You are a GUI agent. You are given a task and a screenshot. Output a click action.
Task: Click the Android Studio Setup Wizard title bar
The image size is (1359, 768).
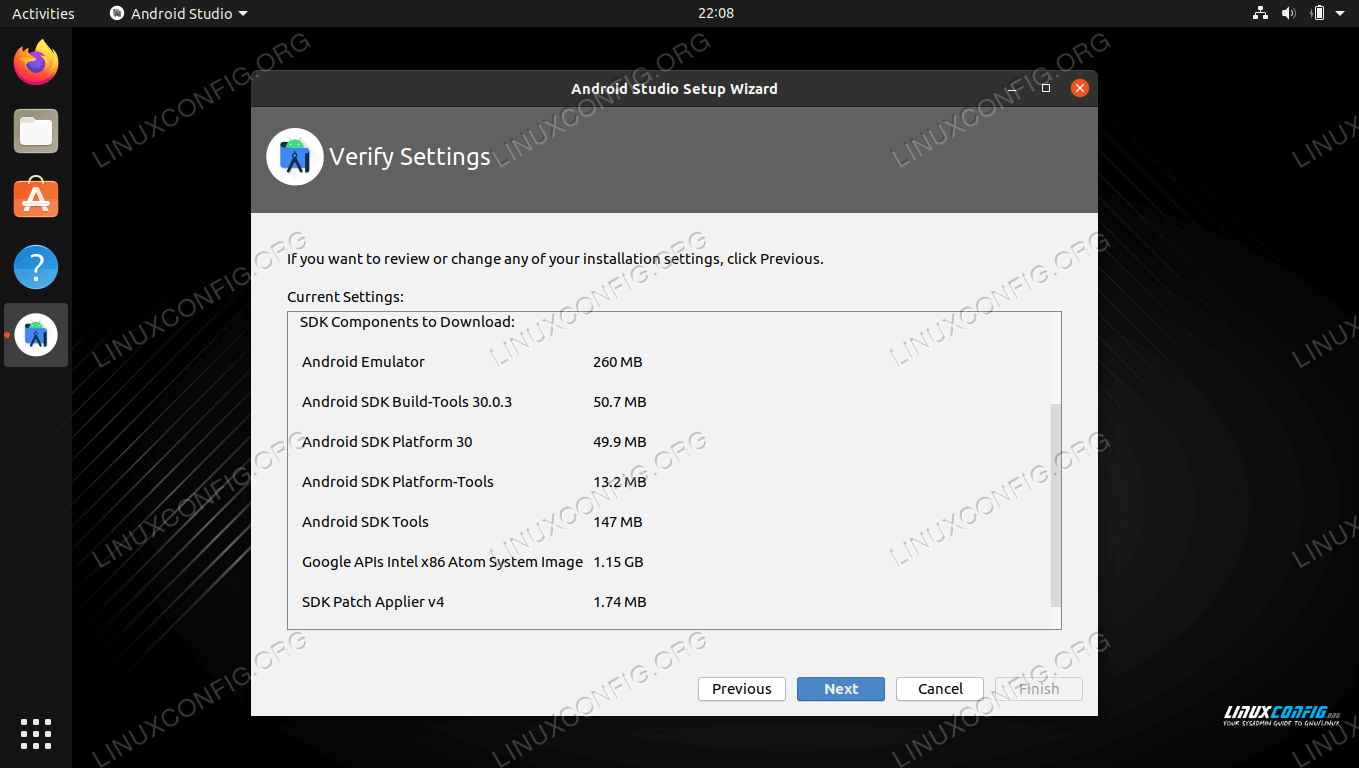(674, 88)
